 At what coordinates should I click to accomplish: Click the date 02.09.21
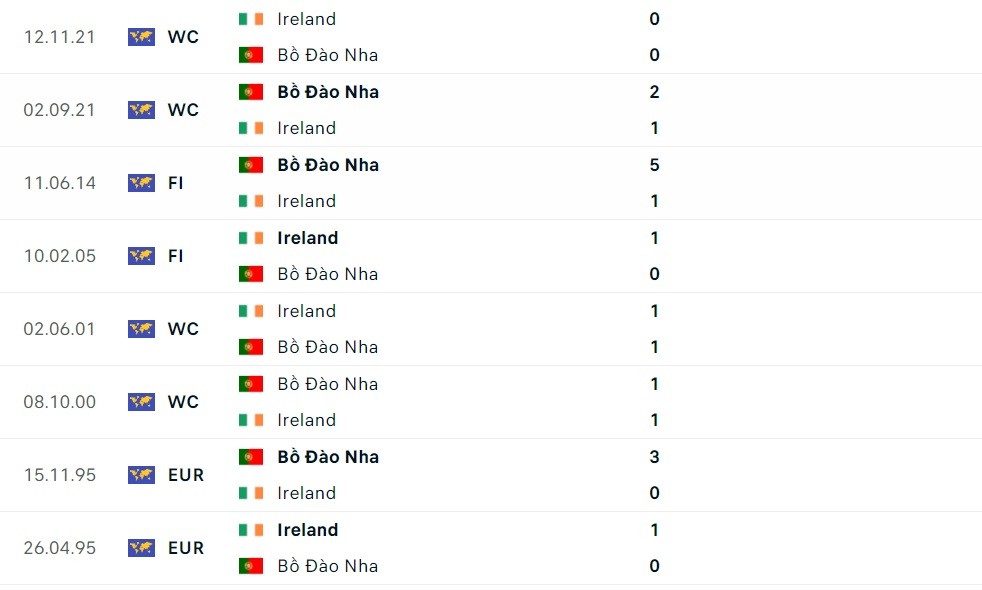(x=60, y=110)
